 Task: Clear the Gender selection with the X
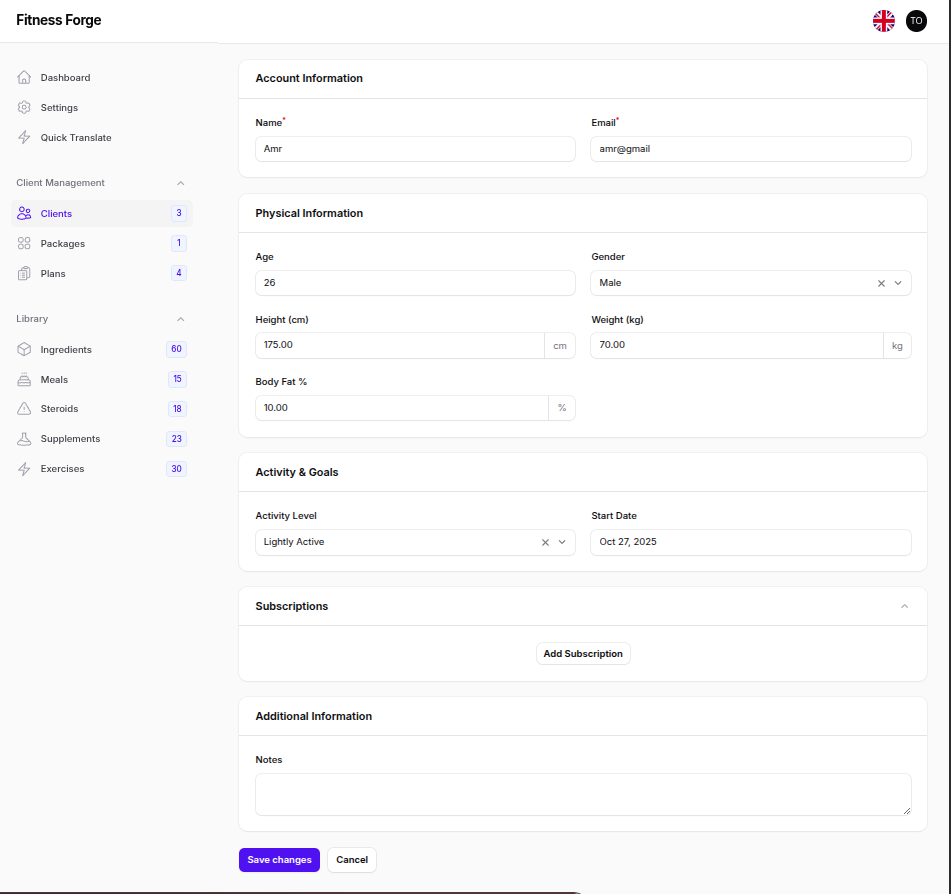point(880,283)
